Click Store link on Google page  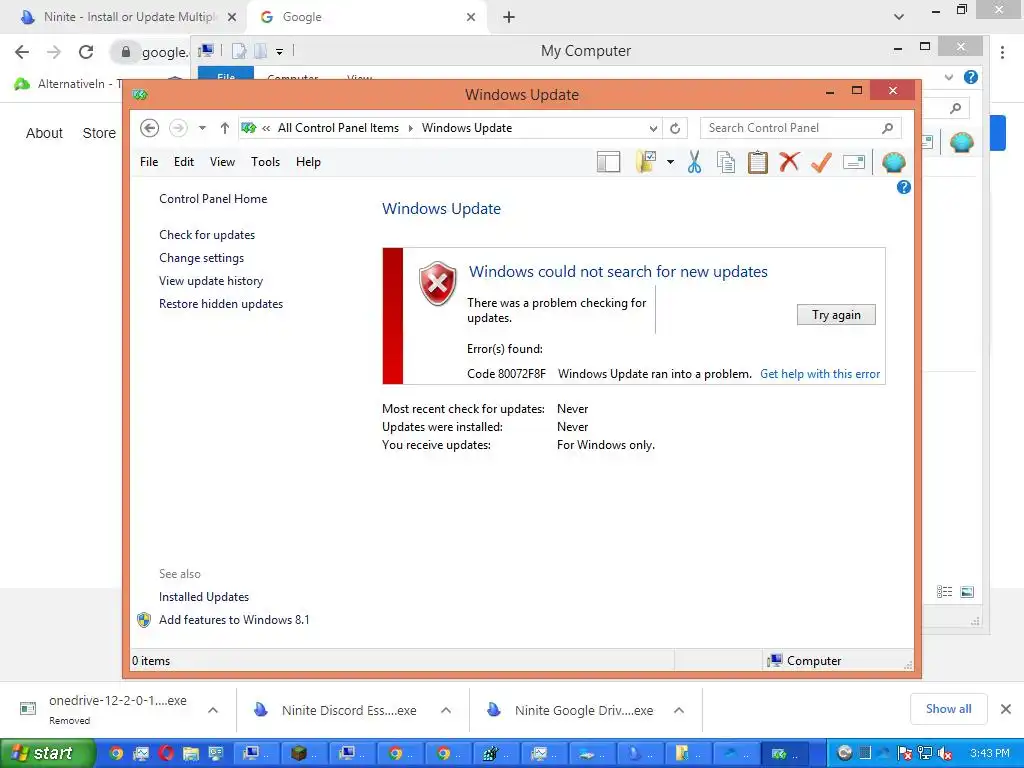point(99,133)
